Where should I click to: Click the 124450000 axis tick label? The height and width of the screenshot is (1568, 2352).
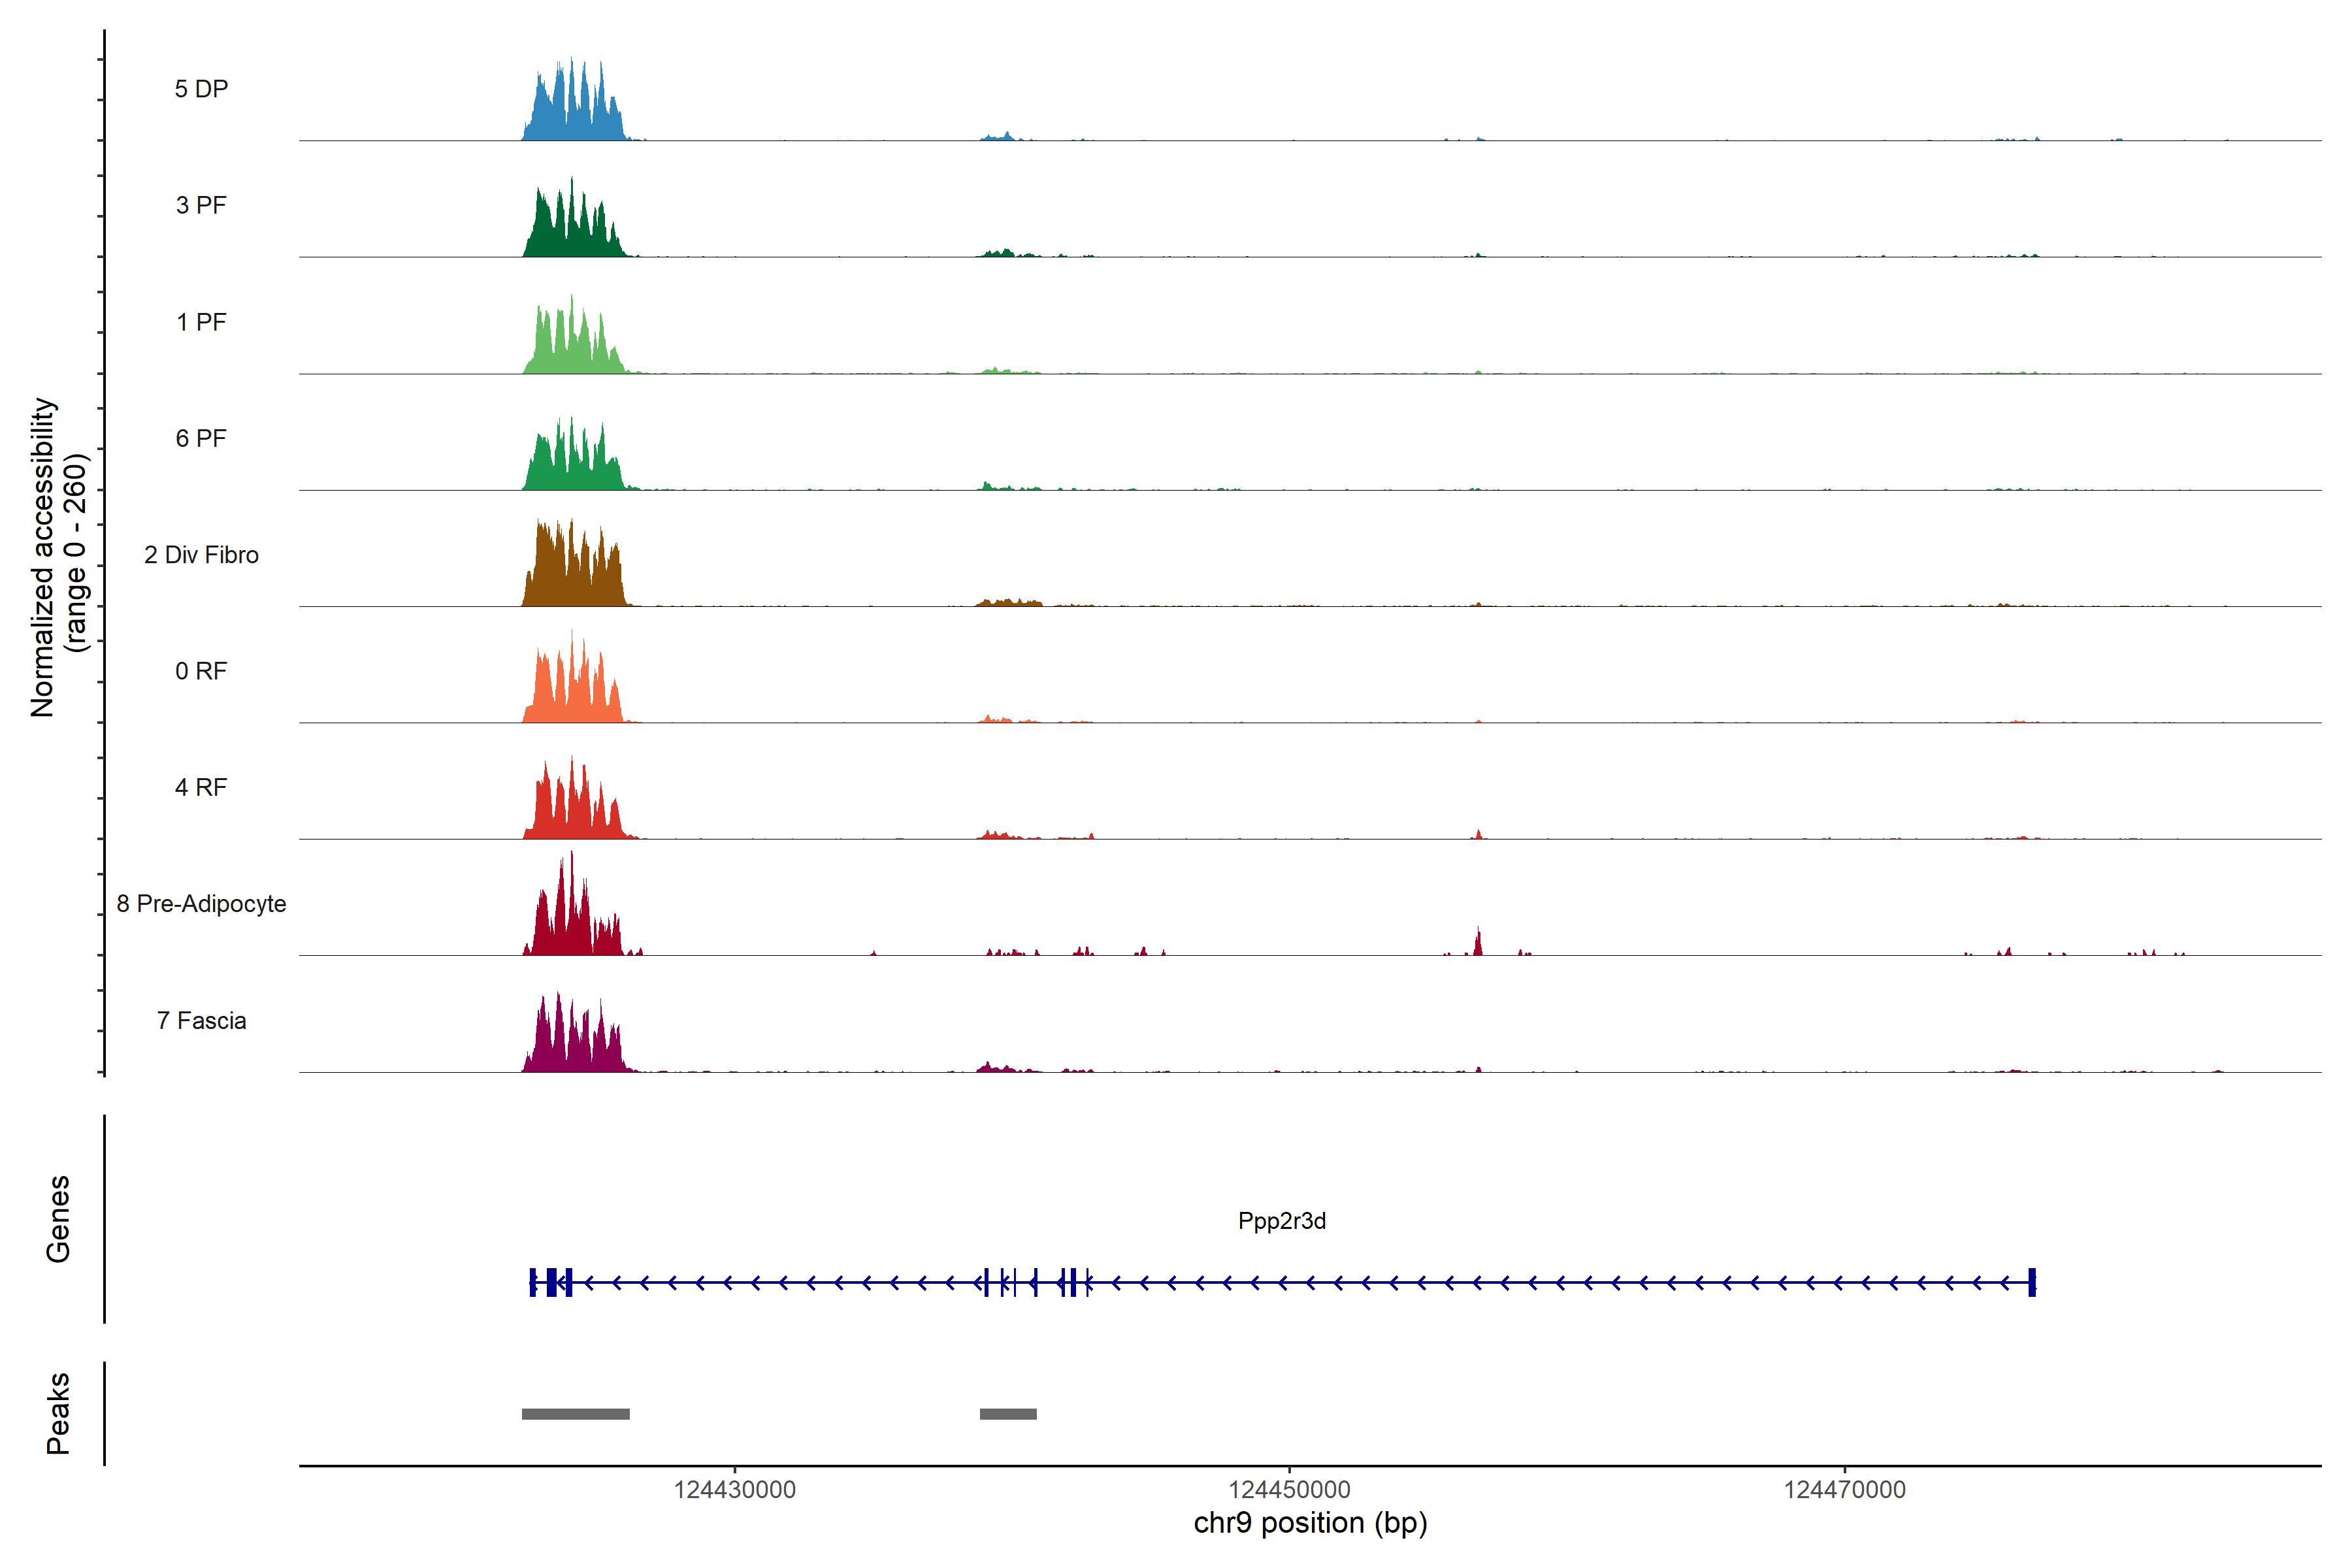click(1289, 1490)
